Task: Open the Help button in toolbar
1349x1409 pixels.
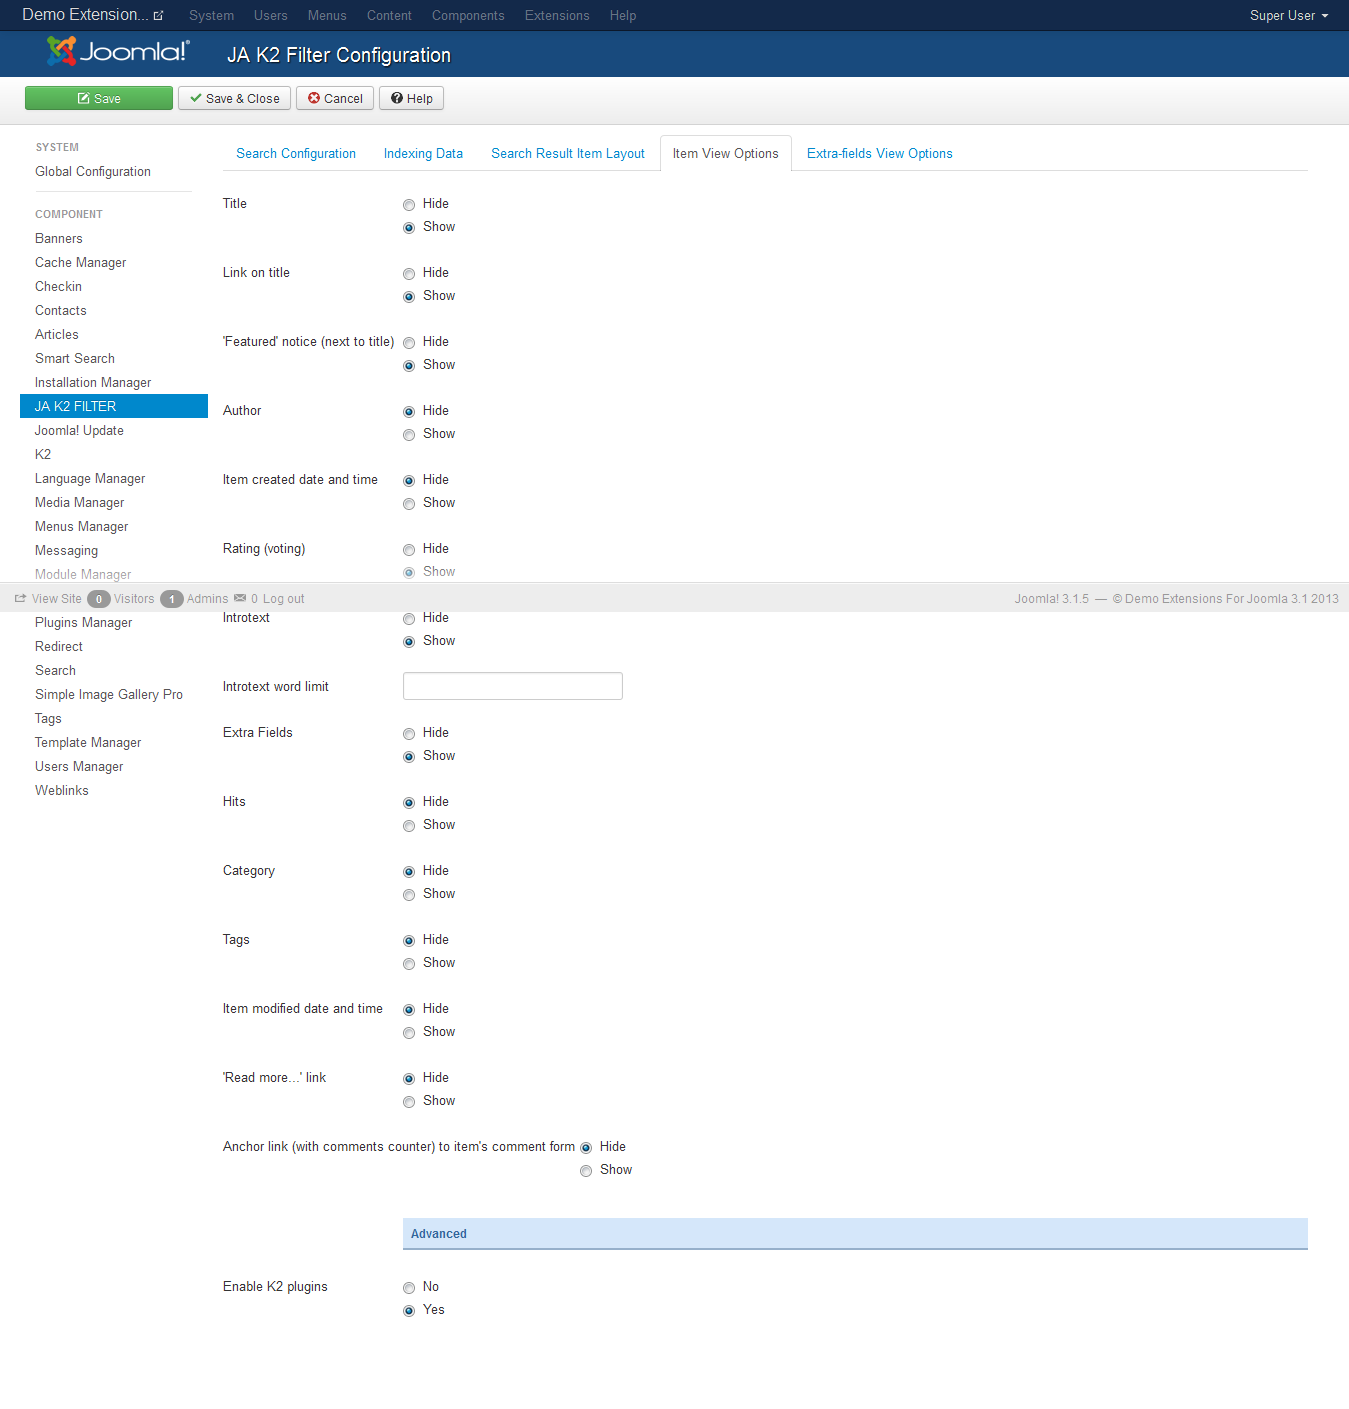Action: pos(411,98)
